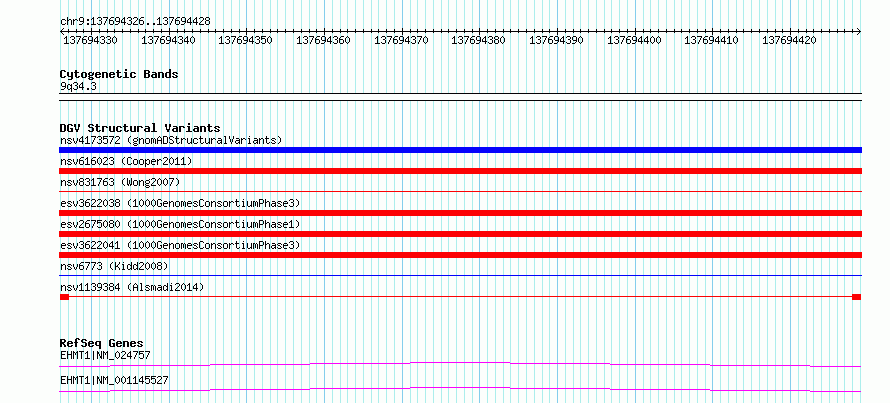Click the RefSeq Genes track title
The image size is (890, 403).
click(102, 343)
